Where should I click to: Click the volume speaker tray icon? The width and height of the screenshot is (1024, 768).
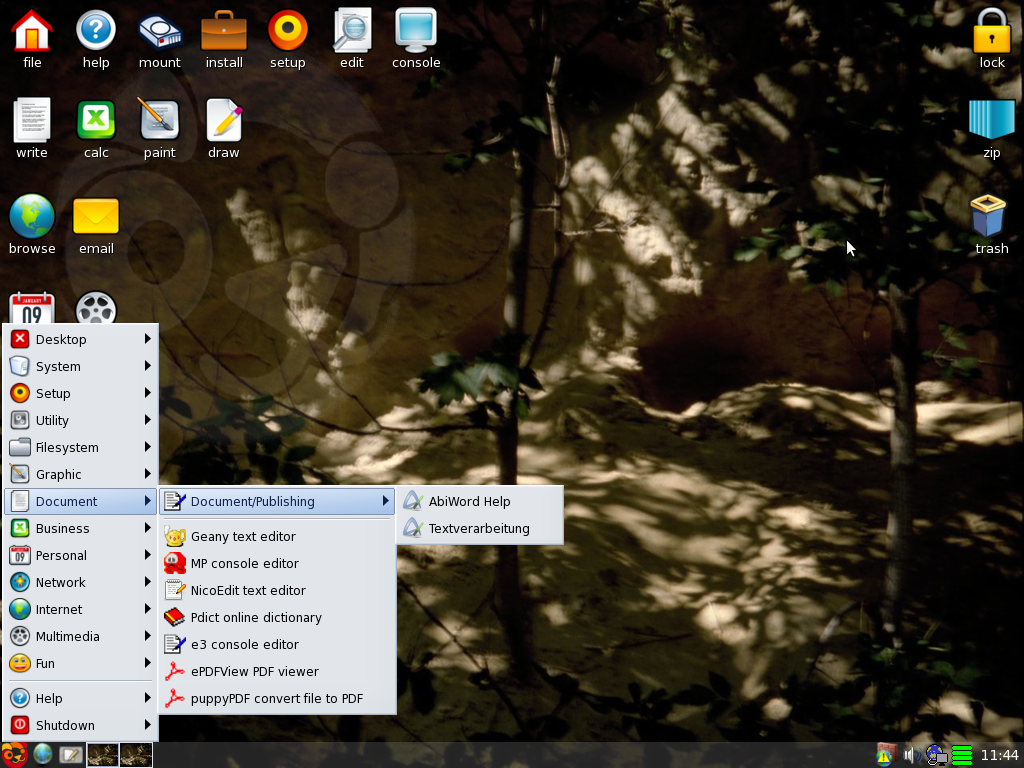[x=909, y=755]
